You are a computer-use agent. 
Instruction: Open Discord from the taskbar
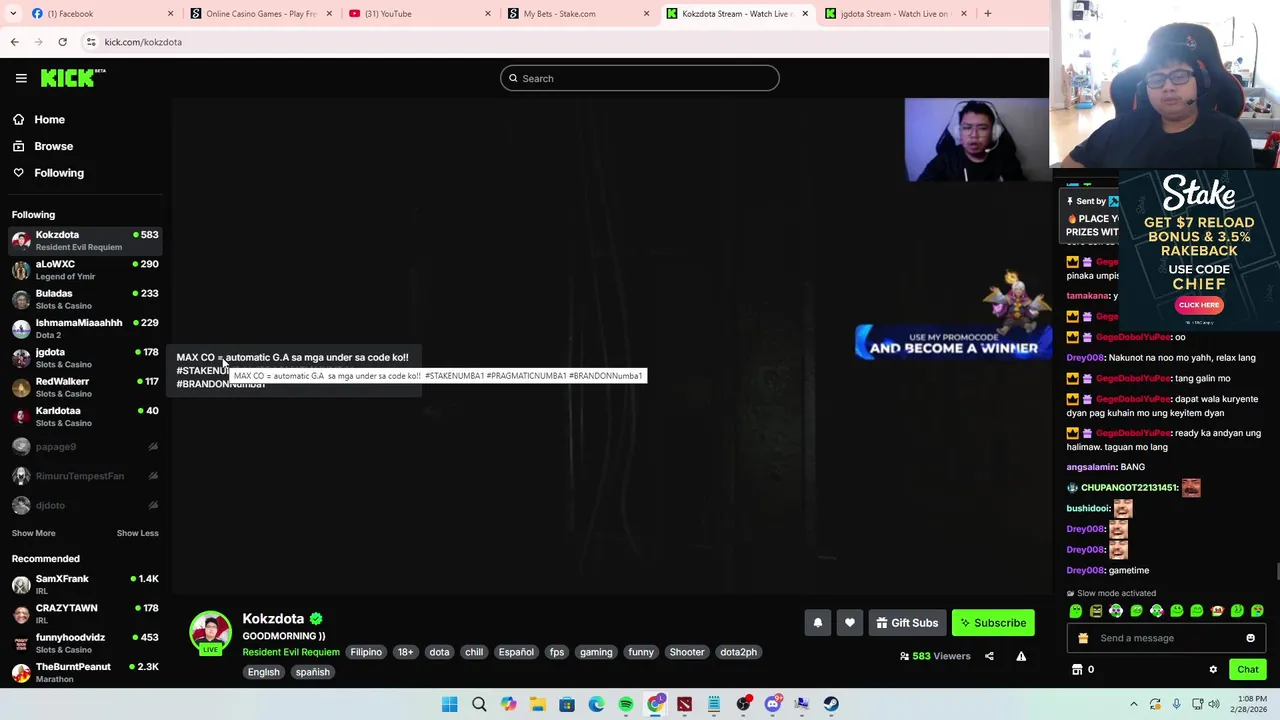(x=772, y=704)
